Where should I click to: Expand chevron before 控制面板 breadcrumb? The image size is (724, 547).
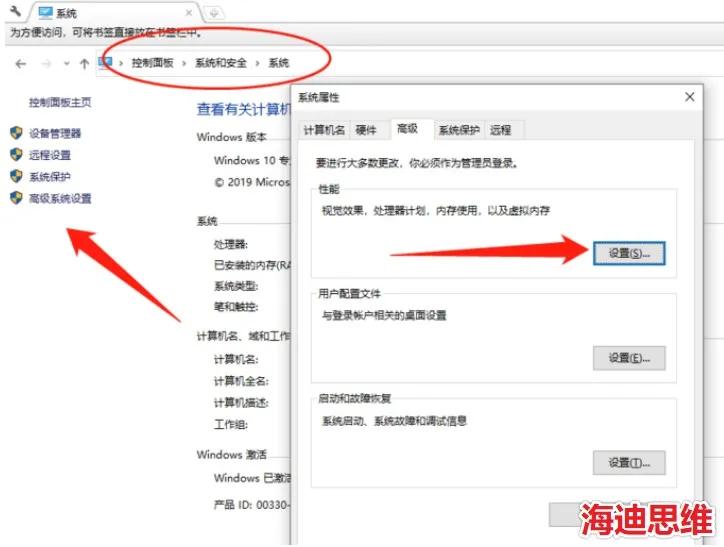coord(121,63)
